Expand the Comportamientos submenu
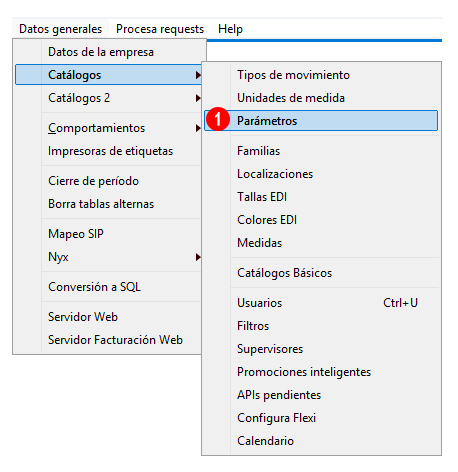Image resolution: width=458 pixels, height=472 pixels. click(x=109, y=128)
